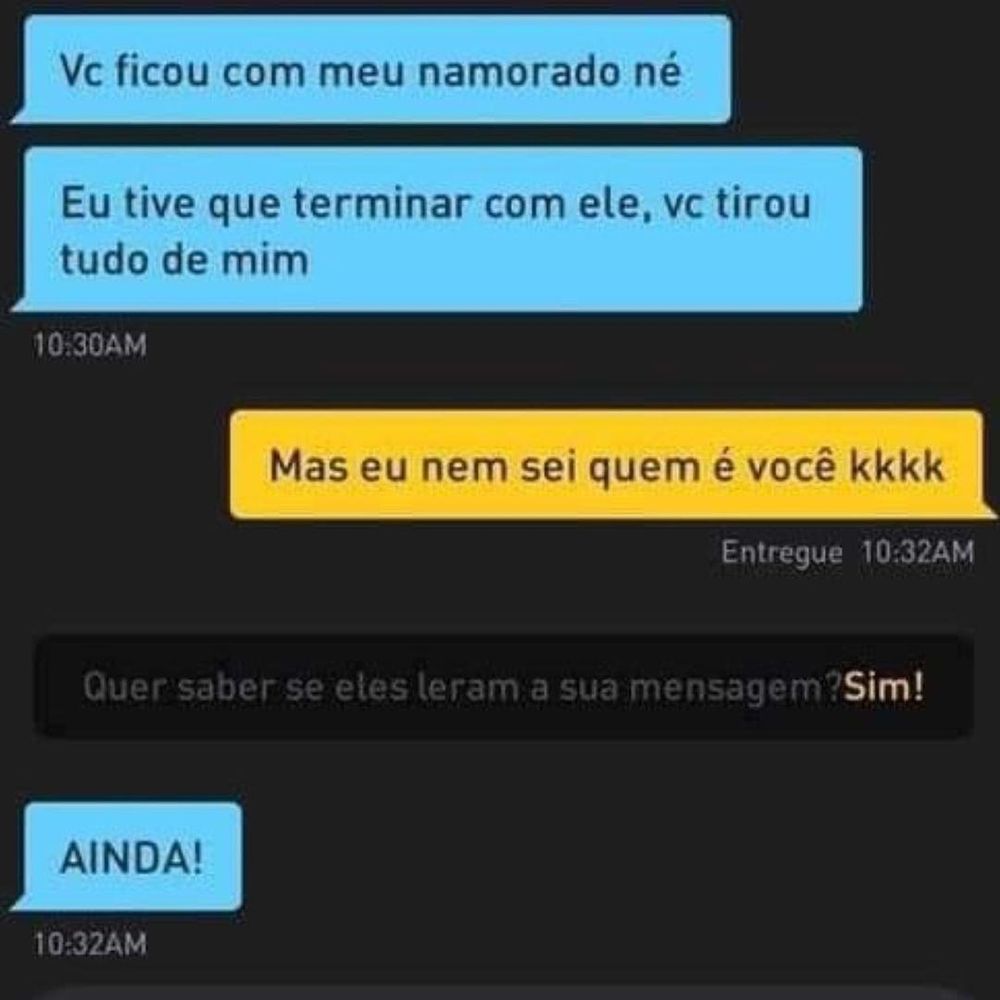Open the "Quer saber se eles leram" banner

[504, 687]
